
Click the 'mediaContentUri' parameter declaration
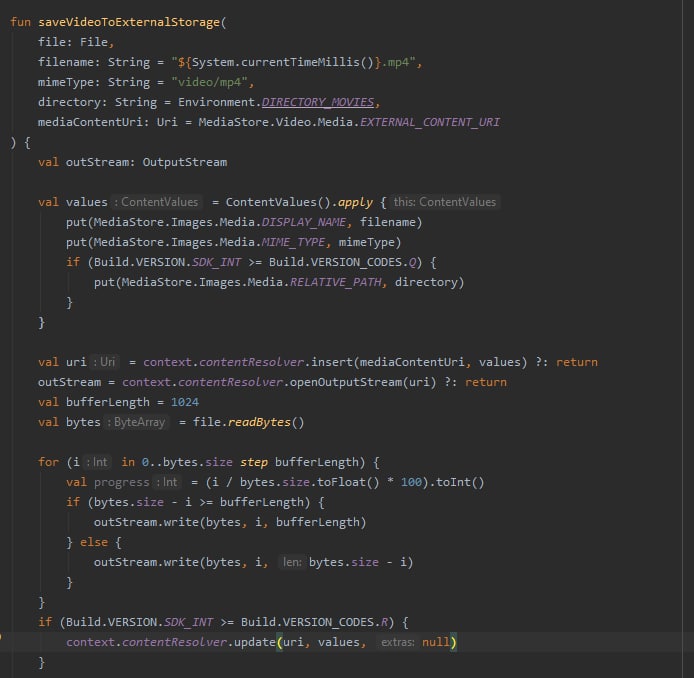(90, 122)
